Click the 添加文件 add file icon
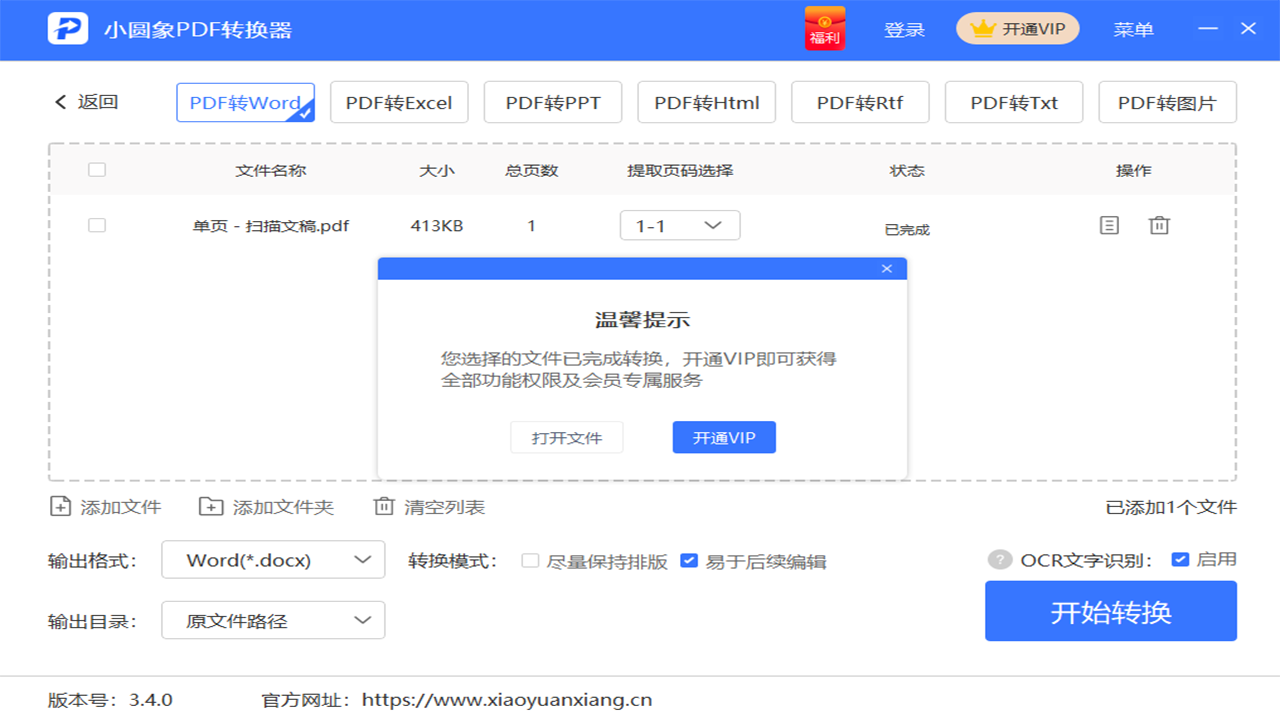Viewport: 1280px width, 720px height. pyautogui.click(x=59, y=507)
